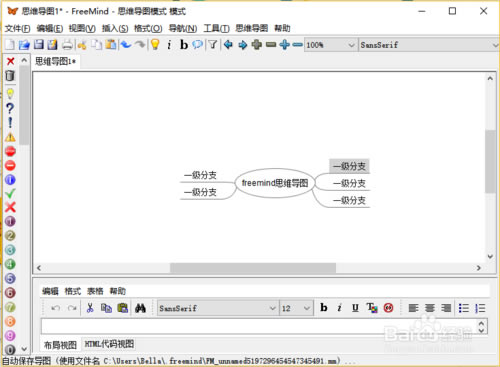The image size is (500, 367).
Task: Switch to 布局视图 tab
Action: tap(60, 345)
